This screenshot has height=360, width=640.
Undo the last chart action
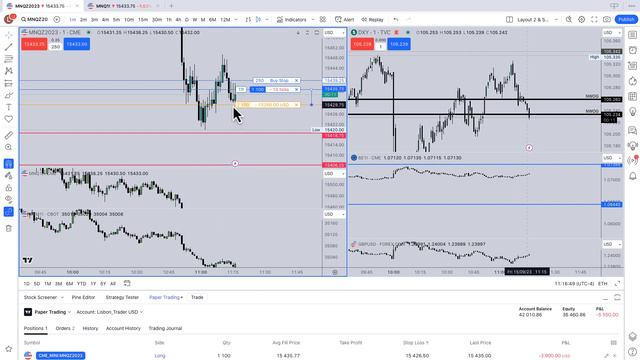[x=396, y=20]
